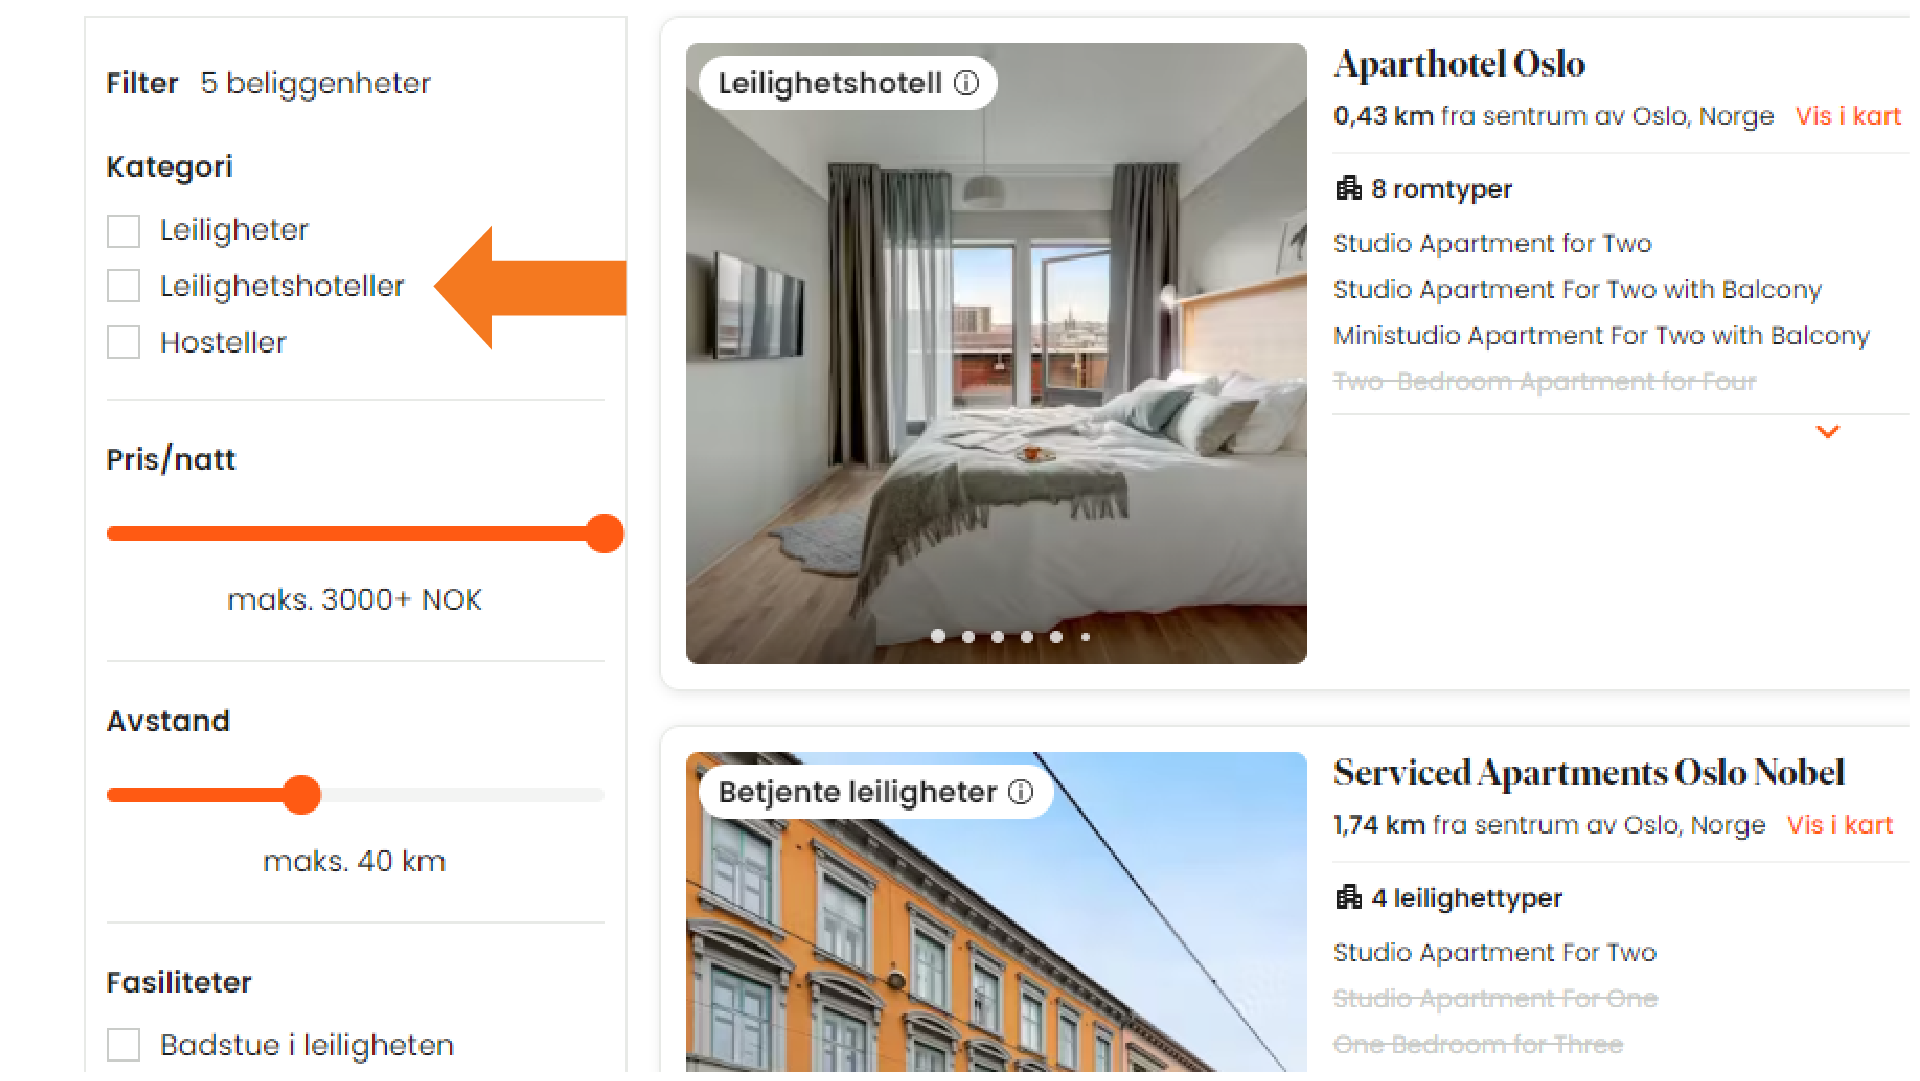Tick the Hosteller checkbox
This screenshot has height=1081, width=1920.
123,342
